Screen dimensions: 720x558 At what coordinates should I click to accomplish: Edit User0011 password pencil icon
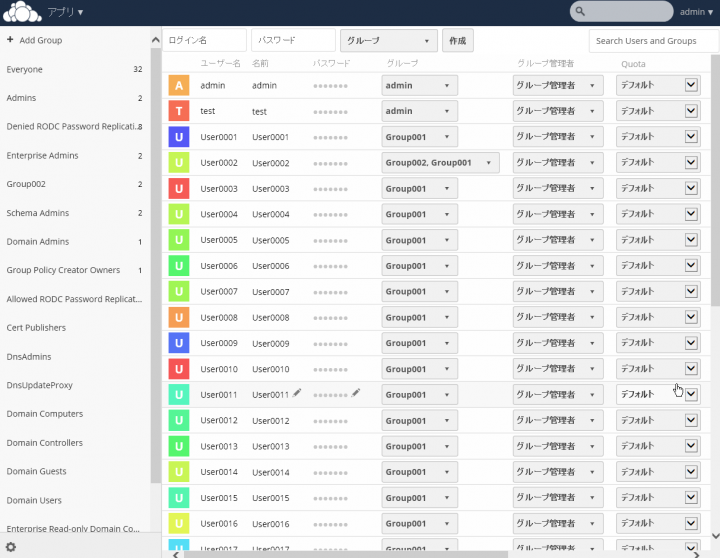point(355,393)
